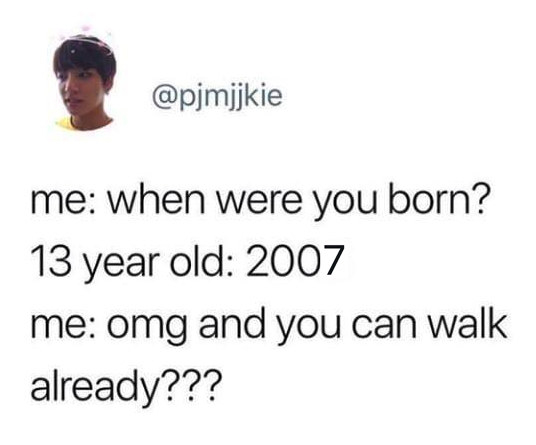Select the line asking when were you born
The width and height of the screenshot is (536, 445).
[x=259, y=204]
